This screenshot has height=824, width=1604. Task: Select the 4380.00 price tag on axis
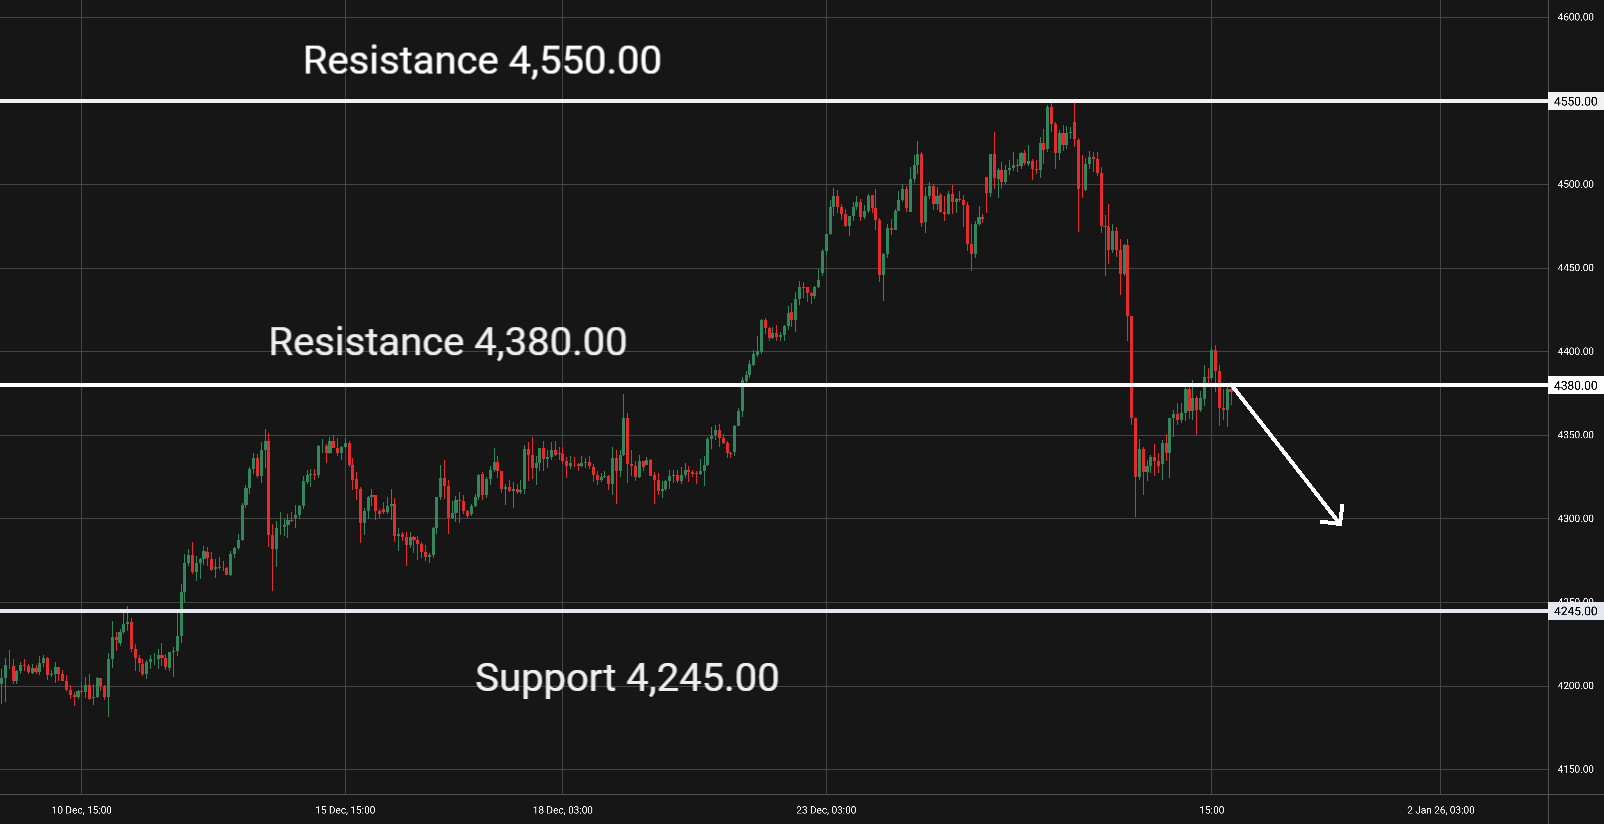tap(1575, 385)
